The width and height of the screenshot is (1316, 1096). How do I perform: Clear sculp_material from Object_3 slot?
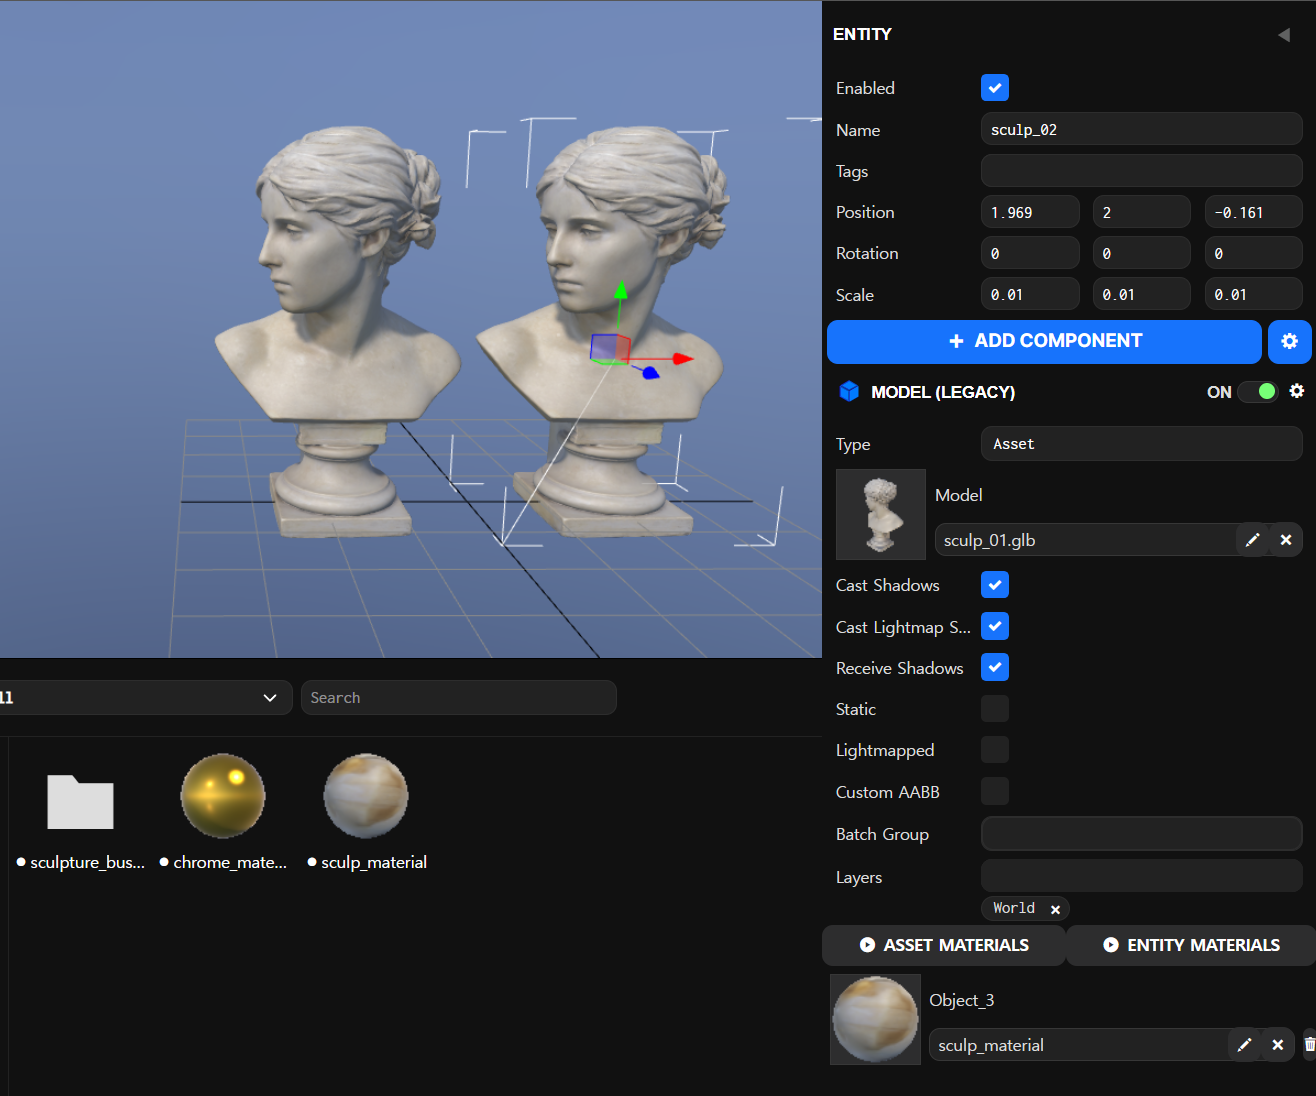click(1278, 1044)
